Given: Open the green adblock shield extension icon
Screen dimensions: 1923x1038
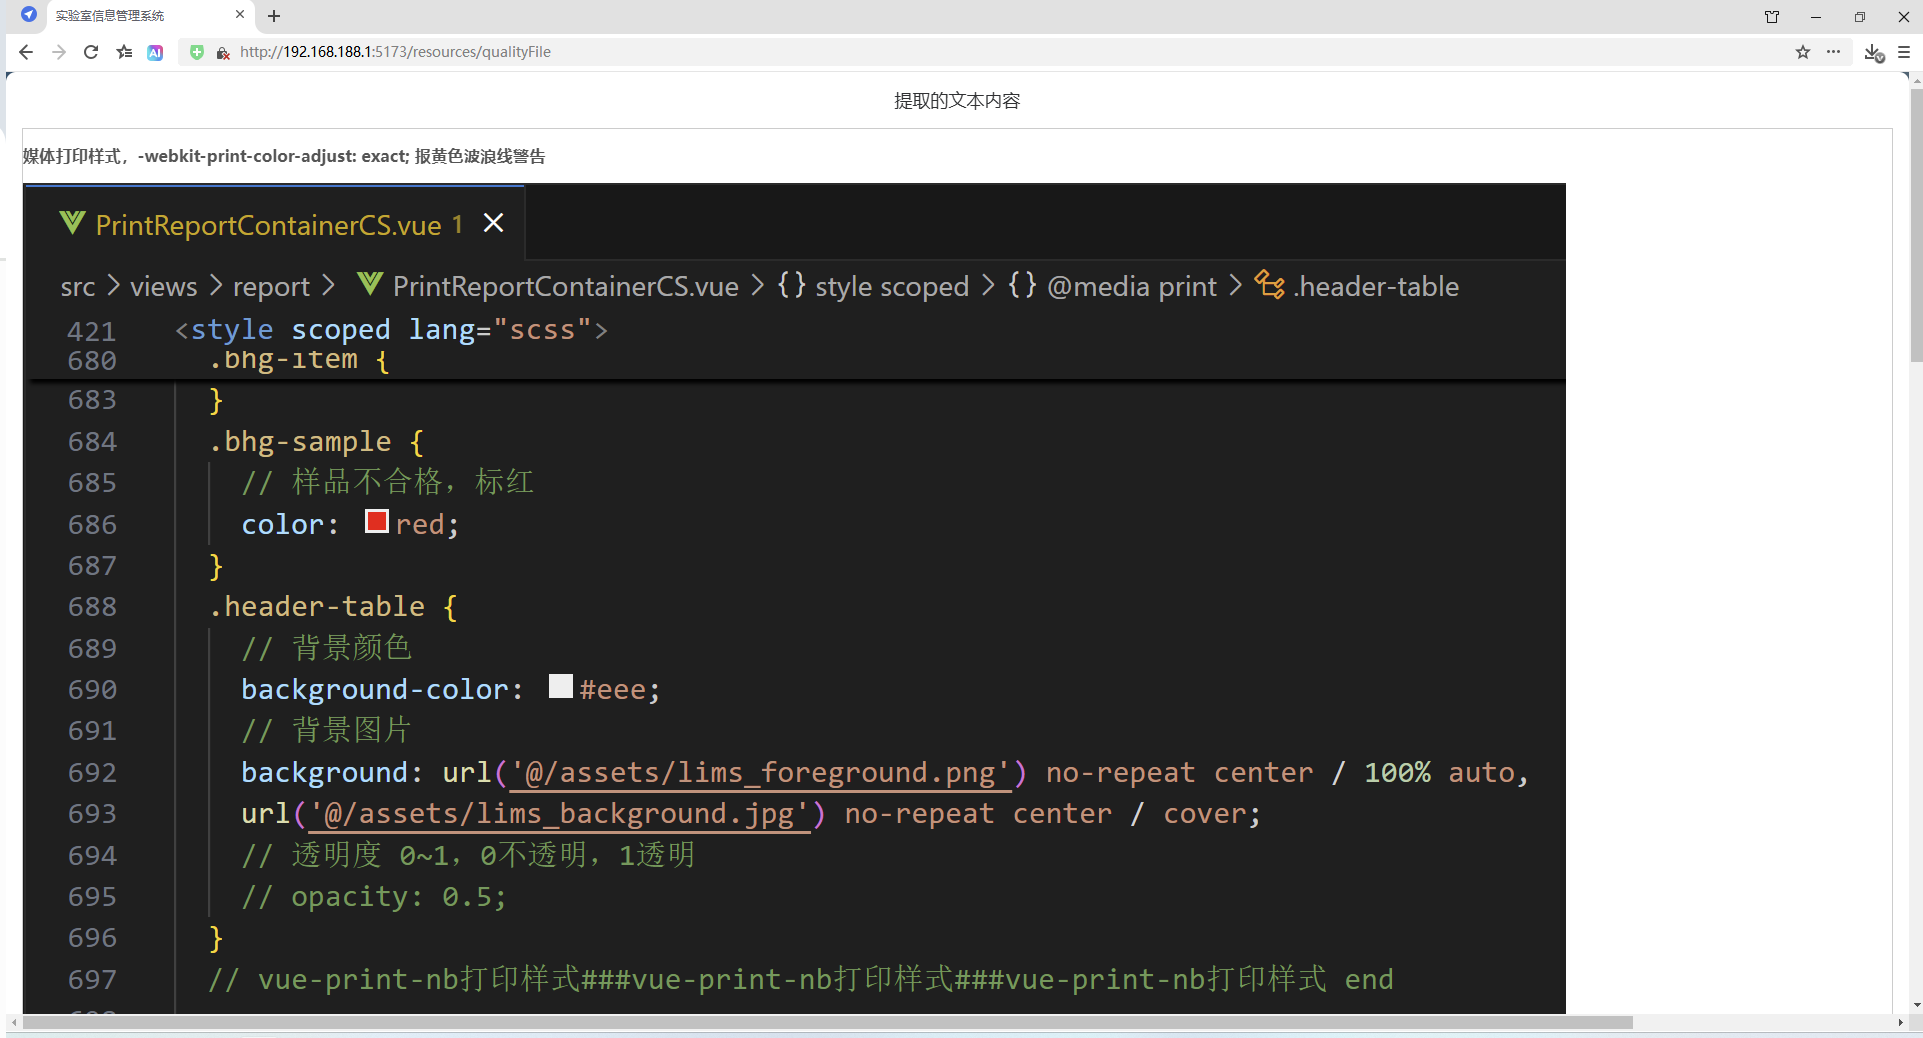Looking at the screenshot, I should point(196,52).
